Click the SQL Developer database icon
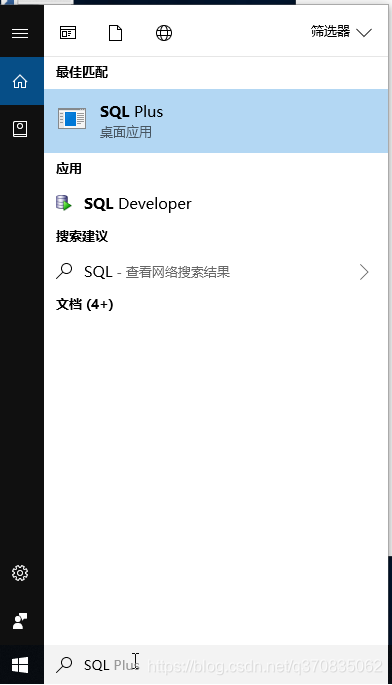The height and width of the screenshot is (685, 392). tap(64, 203)
